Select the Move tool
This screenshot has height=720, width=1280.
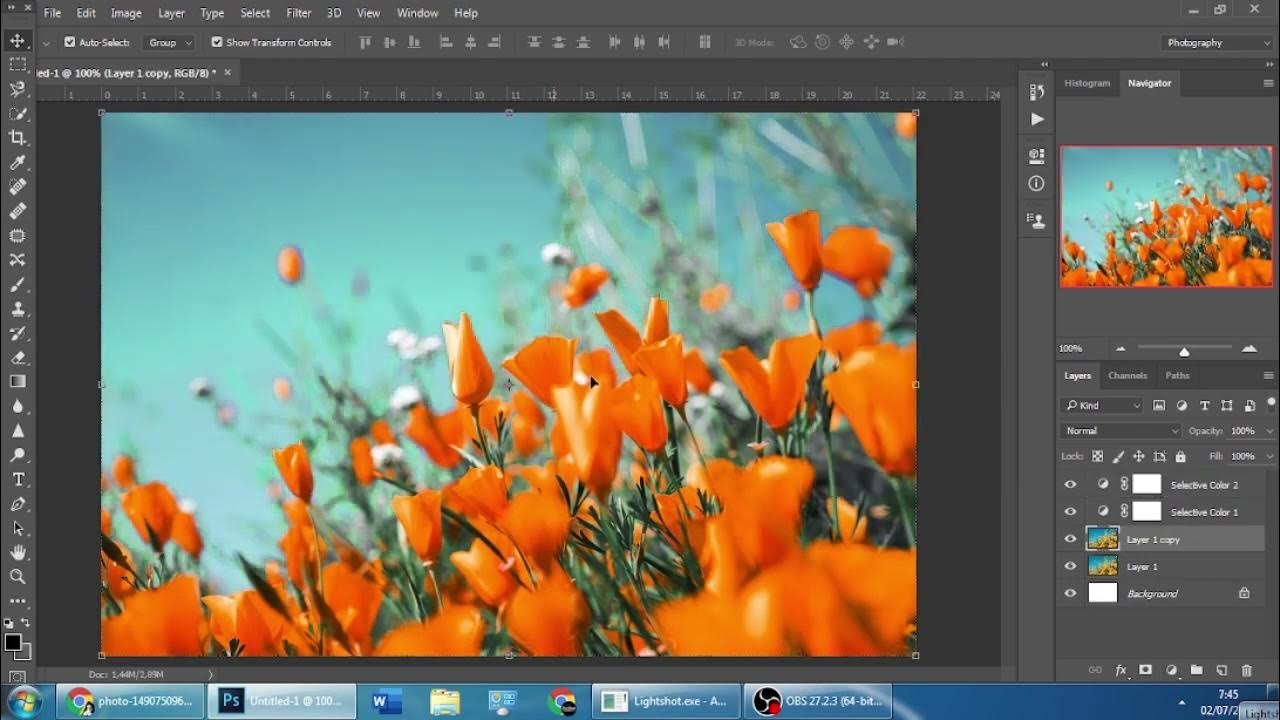pyautogui.click(x=17, y=41)
